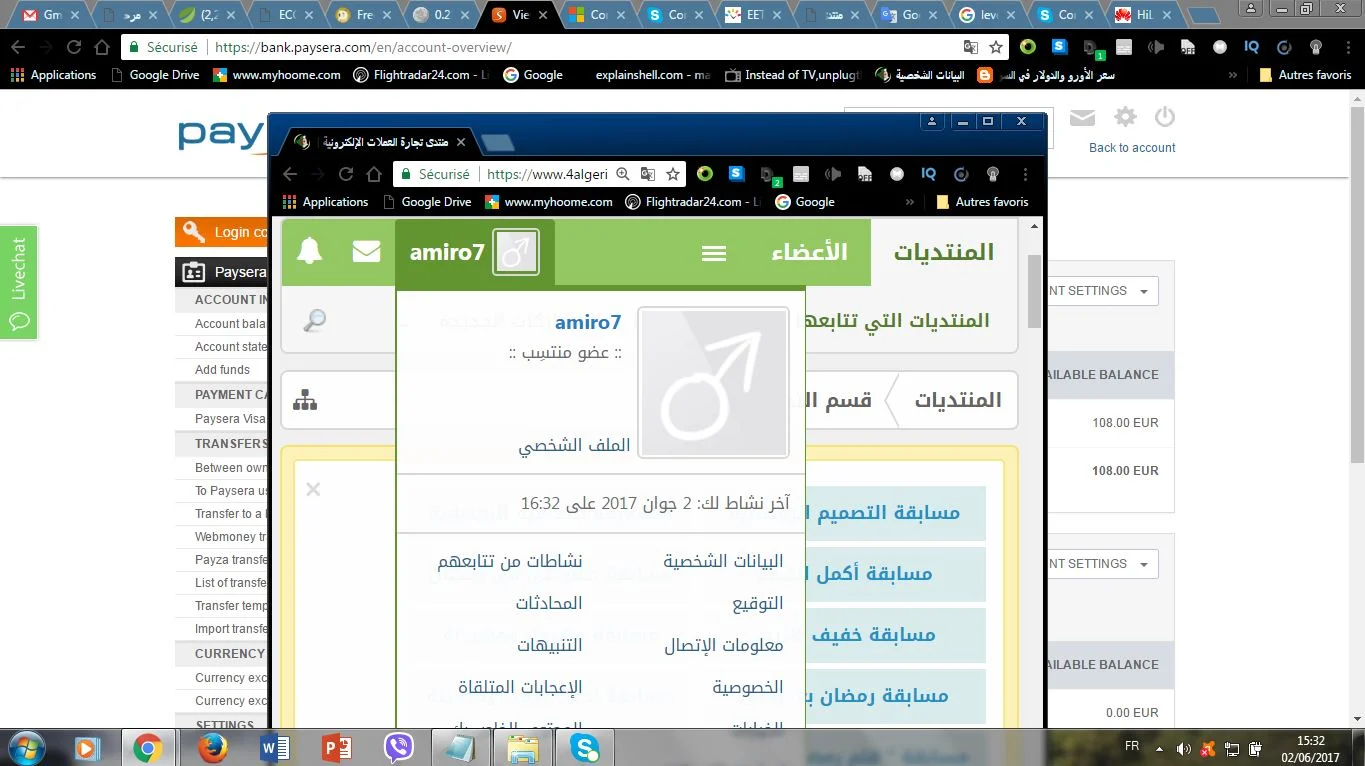This screenshot has width=1365, height=766.
Task: Click the amiro7 profile avatar thumbnail
Action: tap(713, 381)
